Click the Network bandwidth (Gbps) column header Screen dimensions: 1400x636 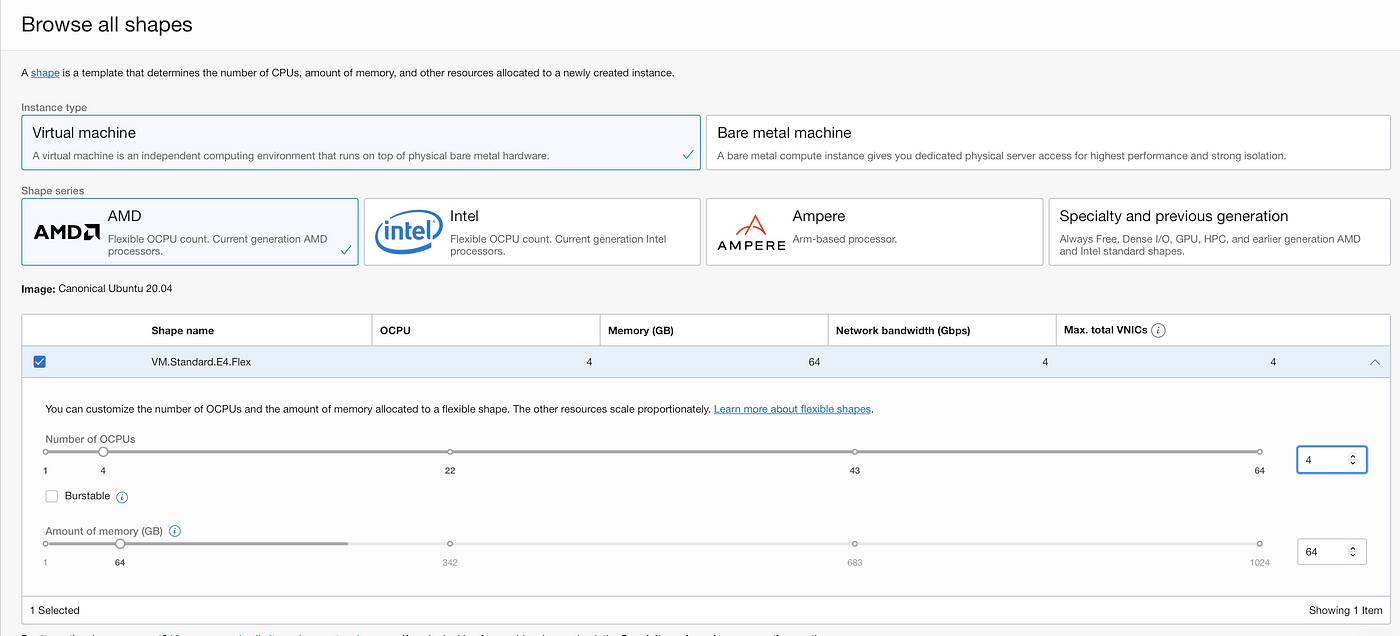tap(942, 330)
